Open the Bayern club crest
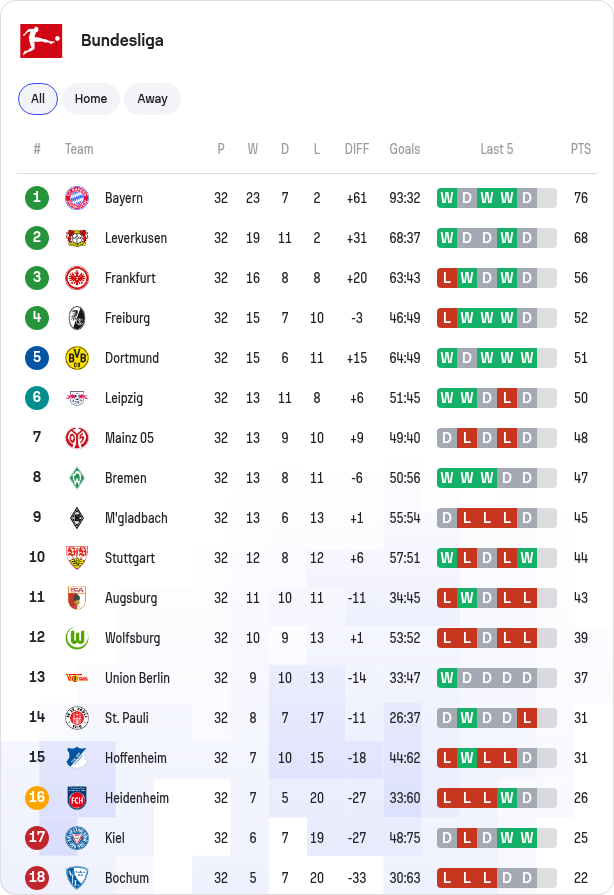Screen dimensions: 614x895 77,198
